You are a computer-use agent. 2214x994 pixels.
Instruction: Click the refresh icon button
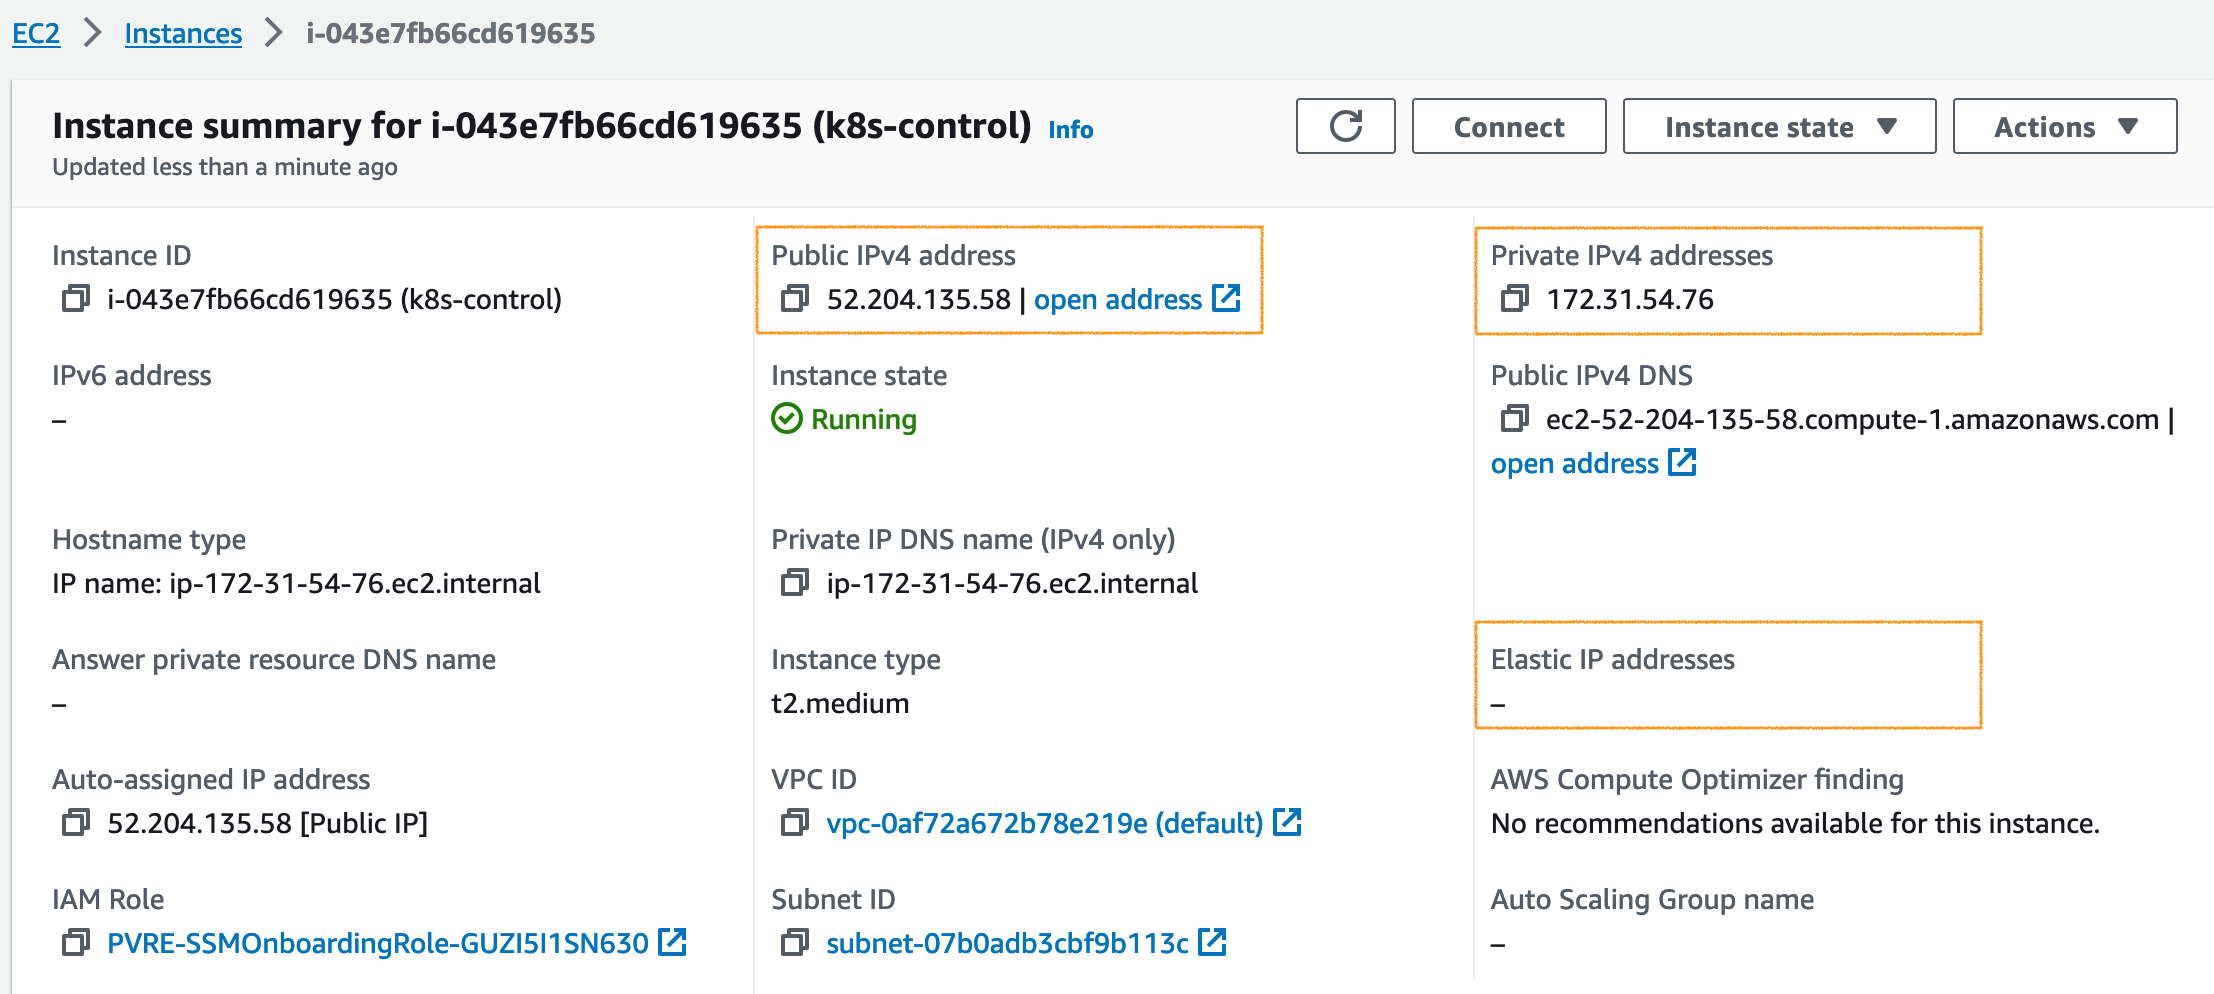click(1345, 126)
